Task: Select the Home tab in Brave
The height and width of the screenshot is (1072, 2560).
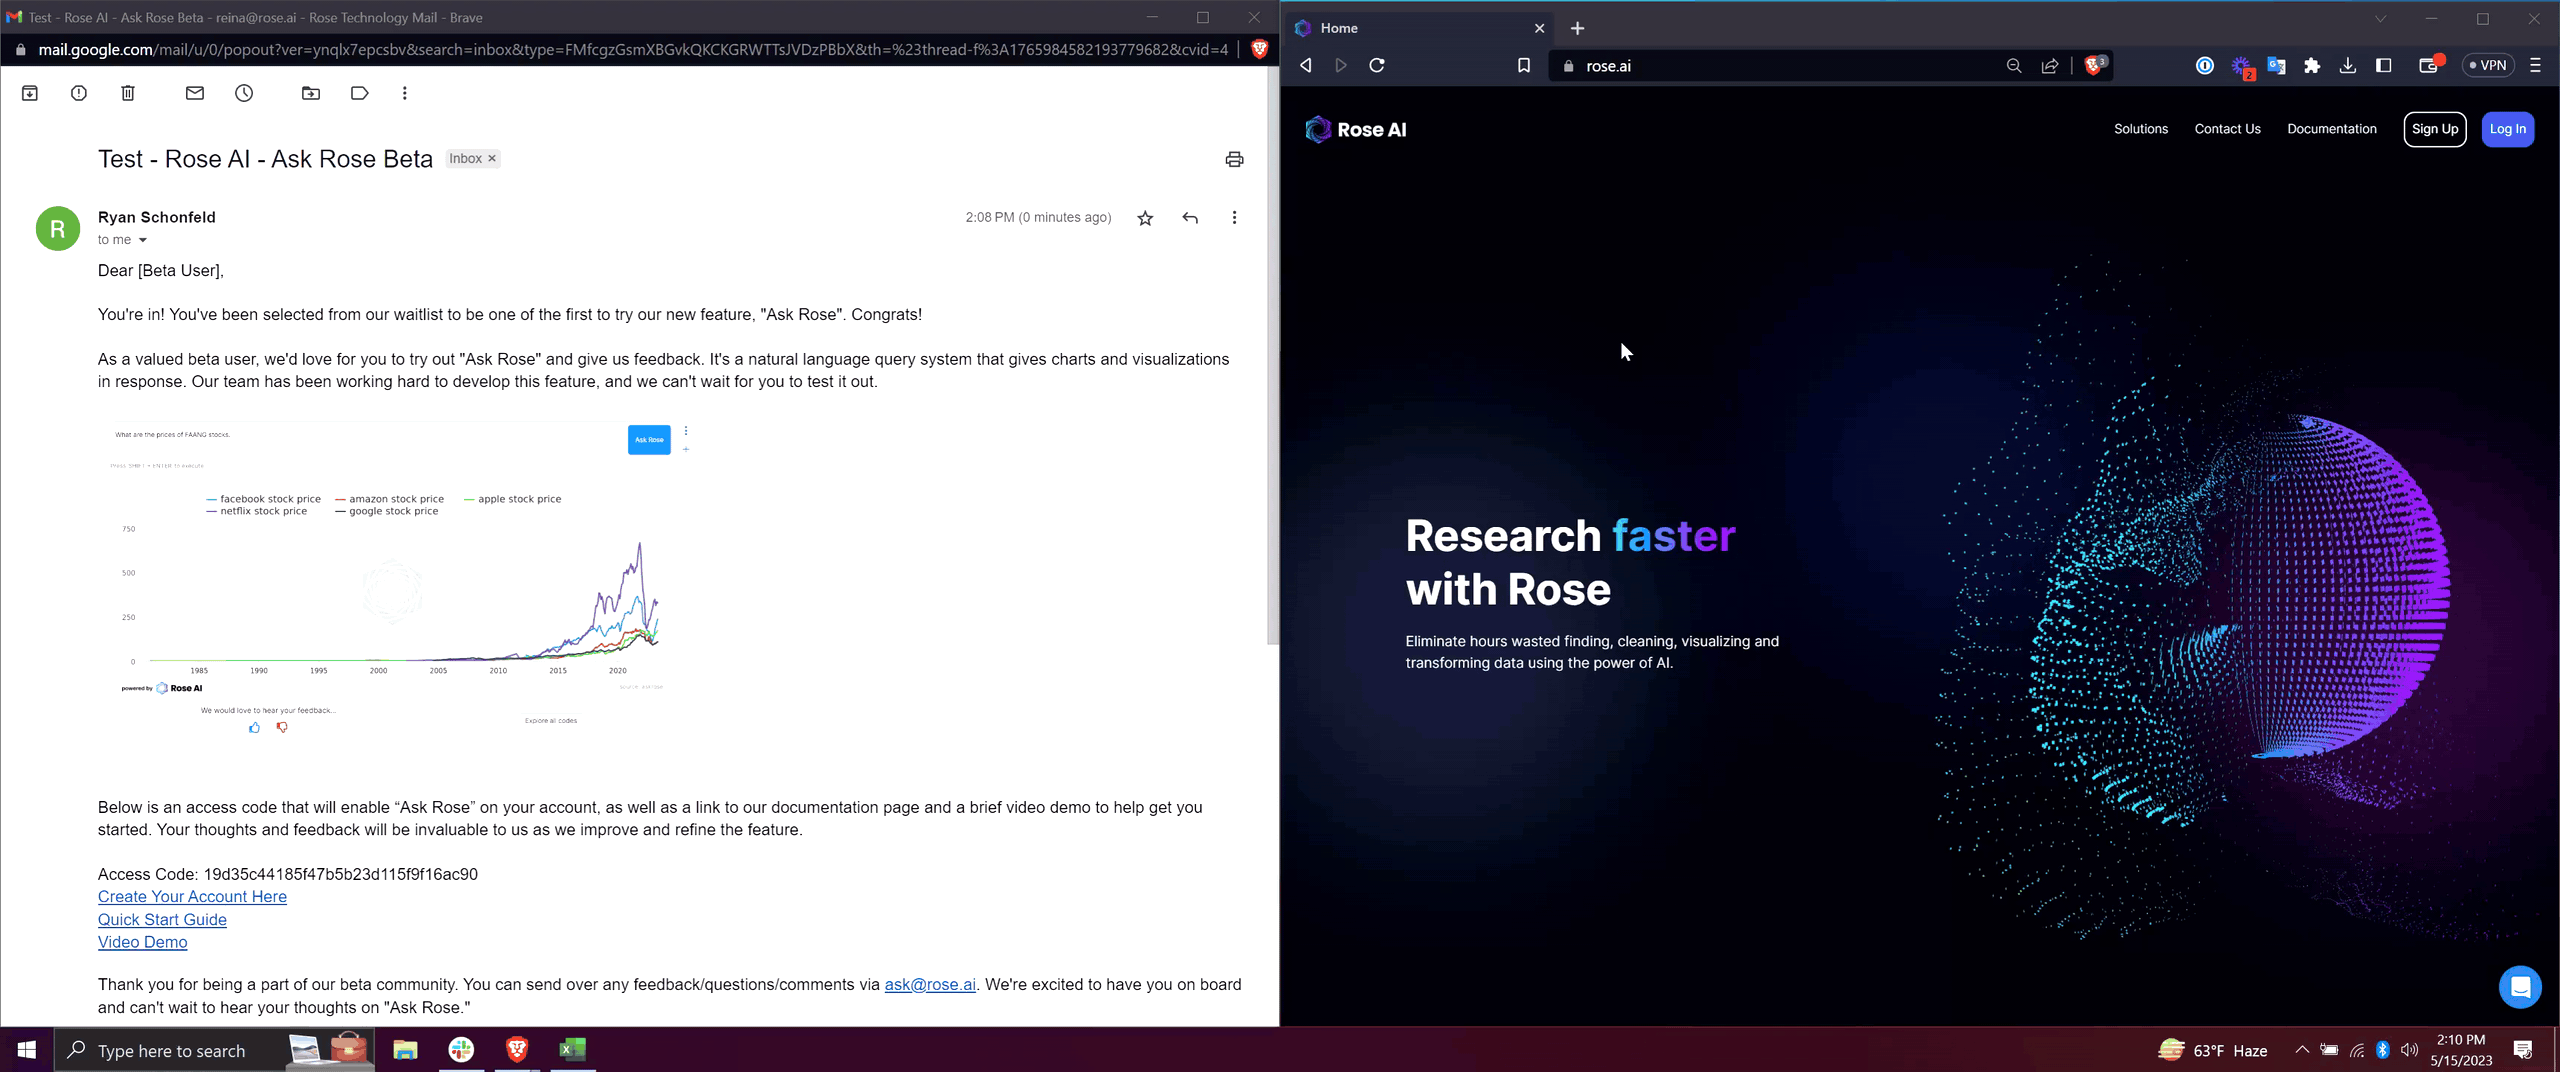Action: click(x=1420, y=28)
